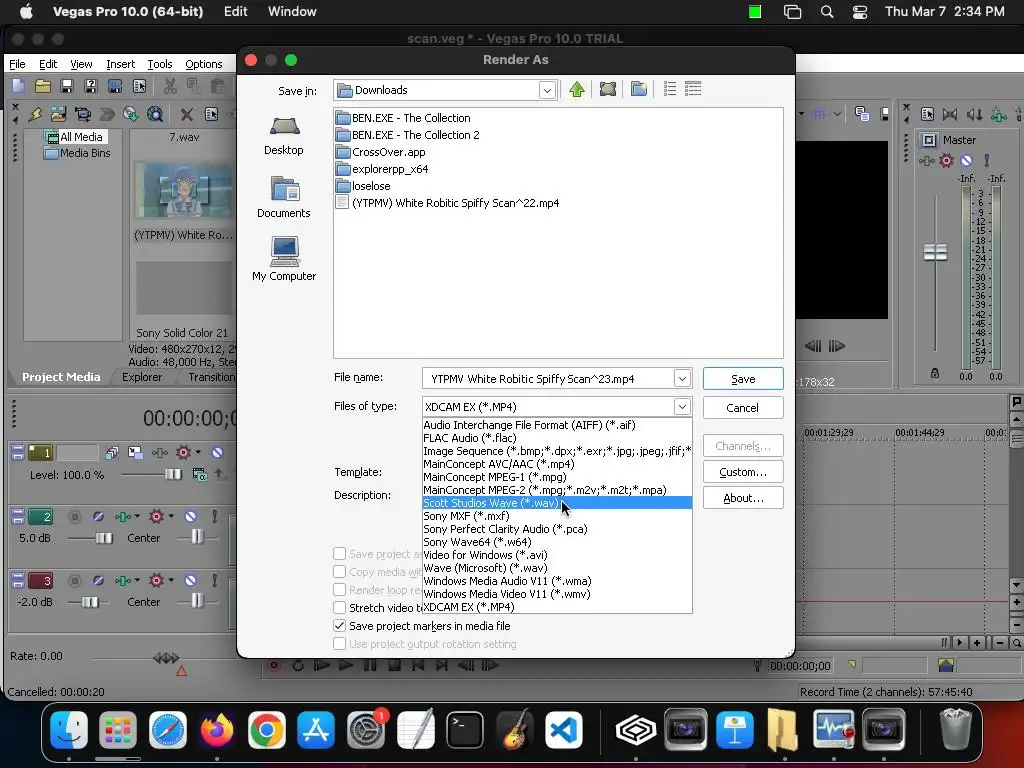Click the Master volume fader handle
1024x768 pixels.
point(935,252)
